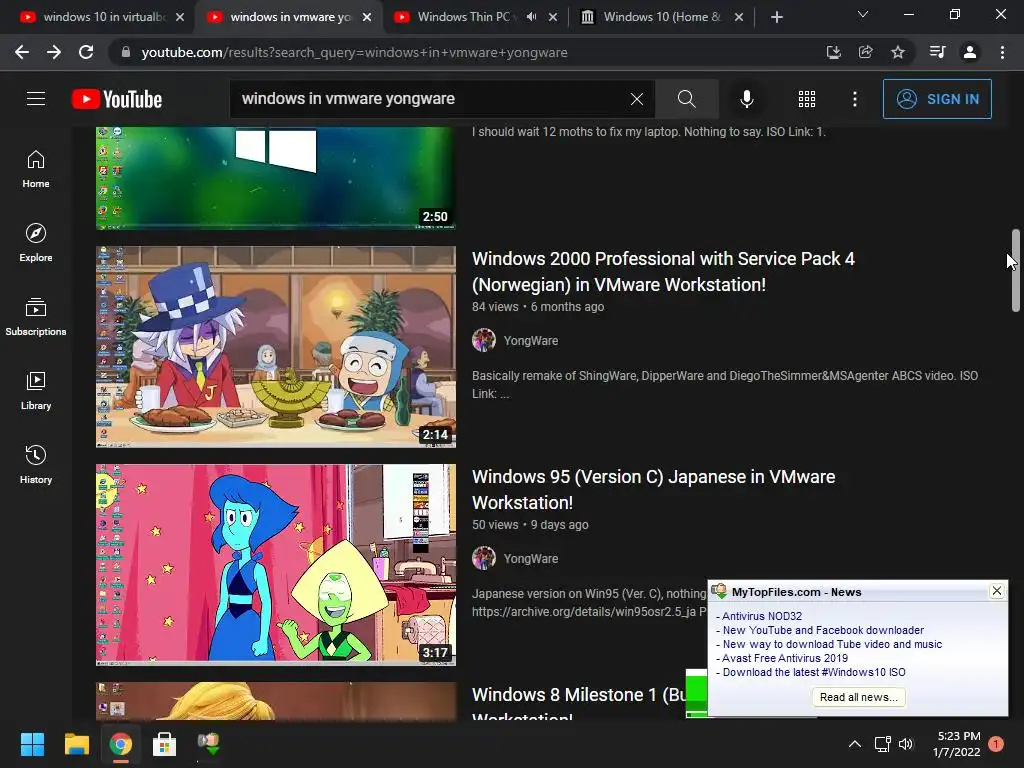This screenshot has width=1024, height=768.
Task: Click YongWare avatar under Windows 95 video
Action: pos(484,558)
